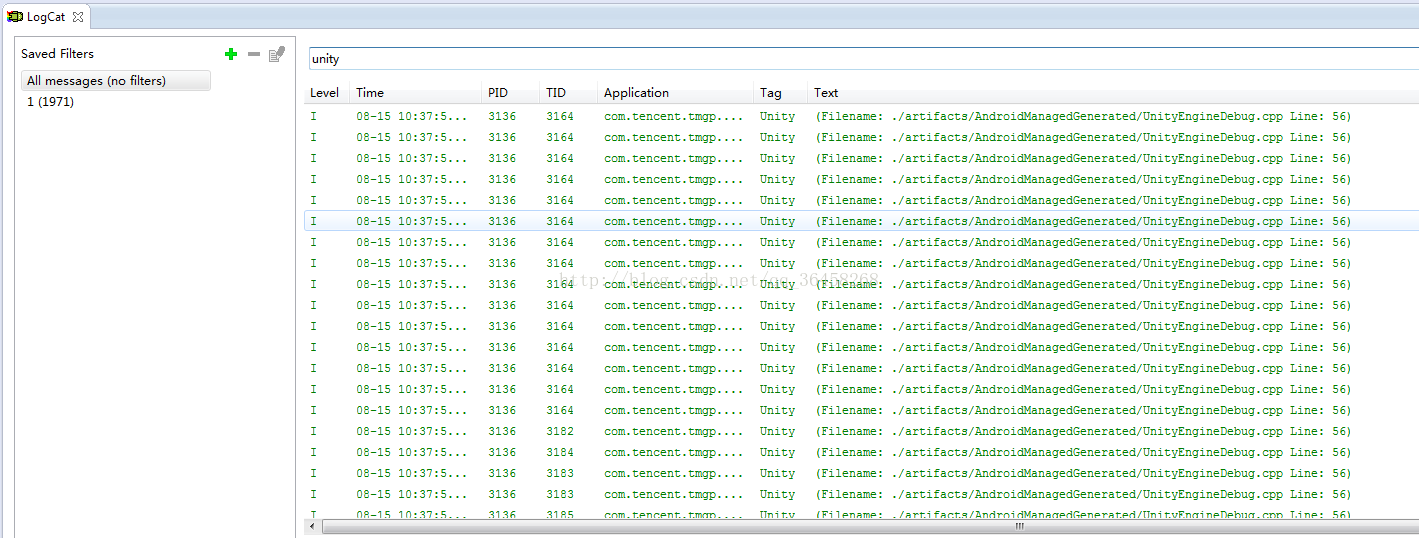Click the horizontal scrollbar left arrow
This screenshot has height=538, width=1419.
313,526
